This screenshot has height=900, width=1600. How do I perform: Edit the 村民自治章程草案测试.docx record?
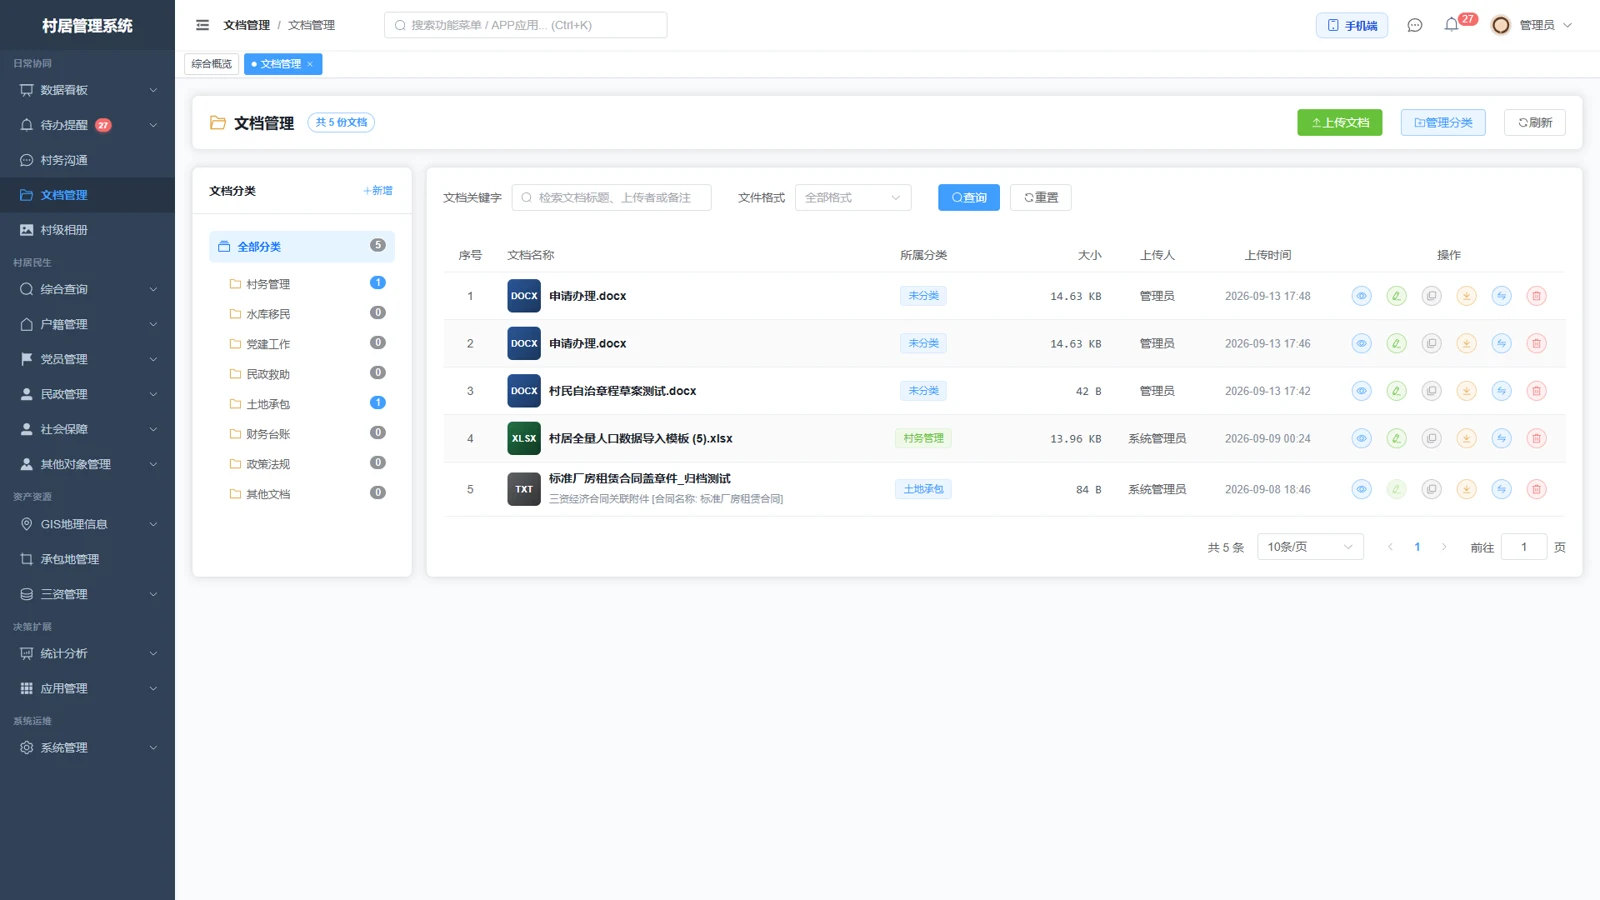1396,391
